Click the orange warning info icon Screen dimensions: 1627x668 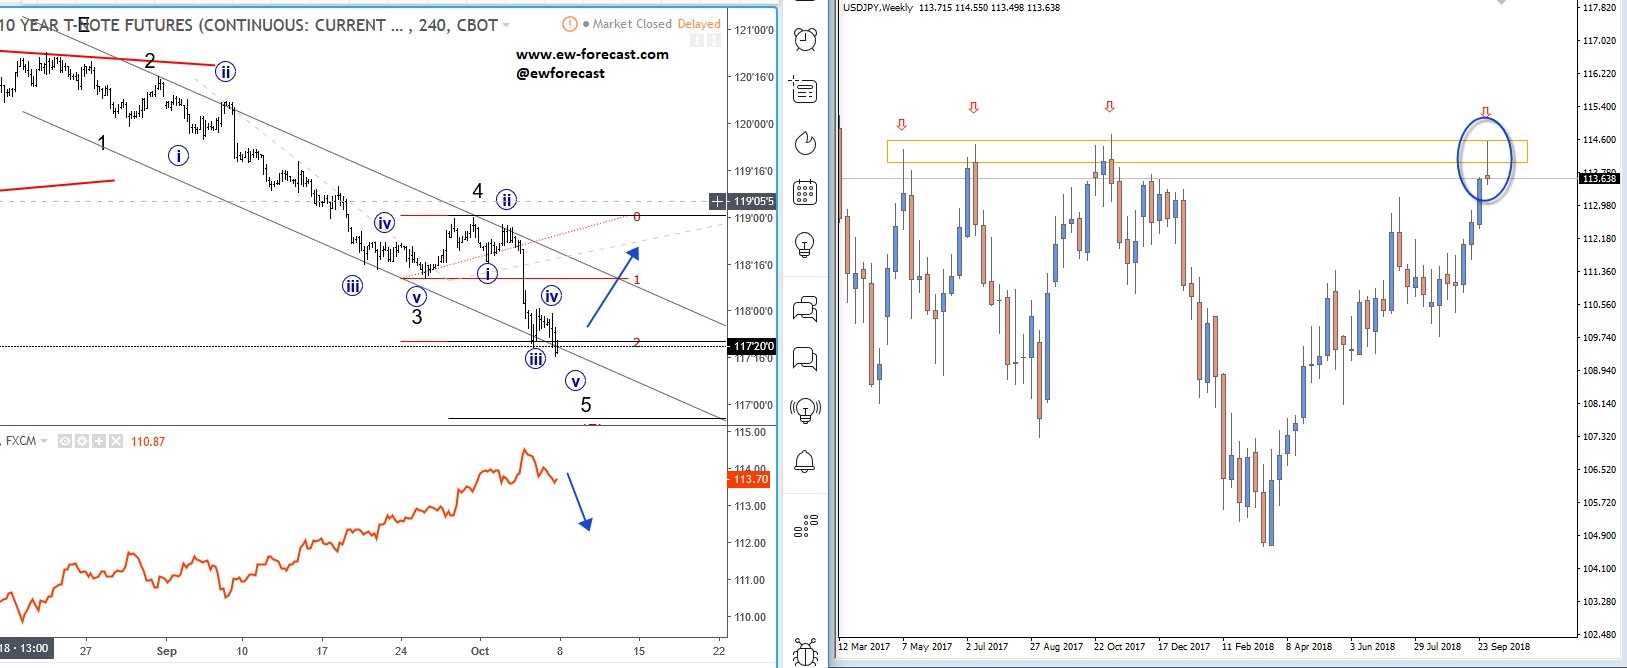tap(569, 24)
